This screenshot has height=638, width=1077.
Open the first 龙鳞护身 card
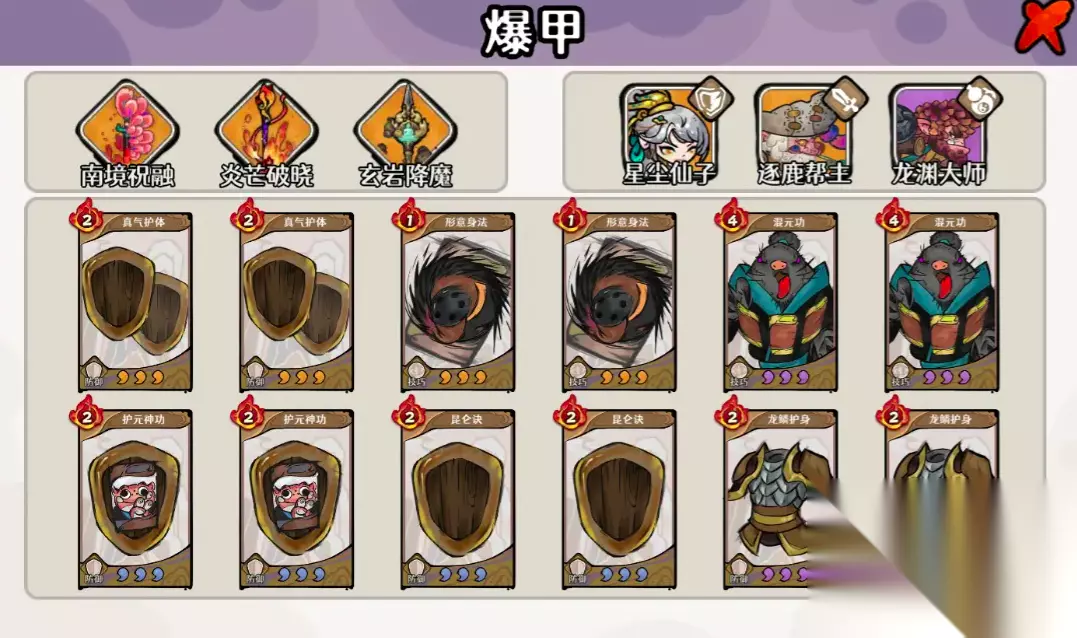[780, 499]
